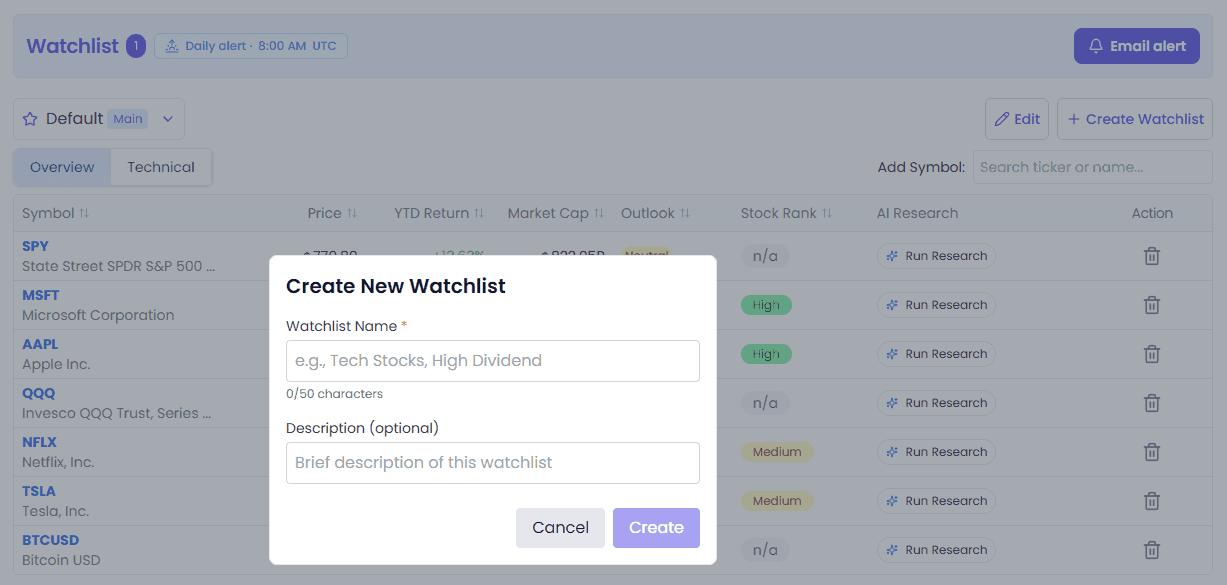
Task: Click the watchlist count badge
Action: pyautogui.click(x=136, y=46)
